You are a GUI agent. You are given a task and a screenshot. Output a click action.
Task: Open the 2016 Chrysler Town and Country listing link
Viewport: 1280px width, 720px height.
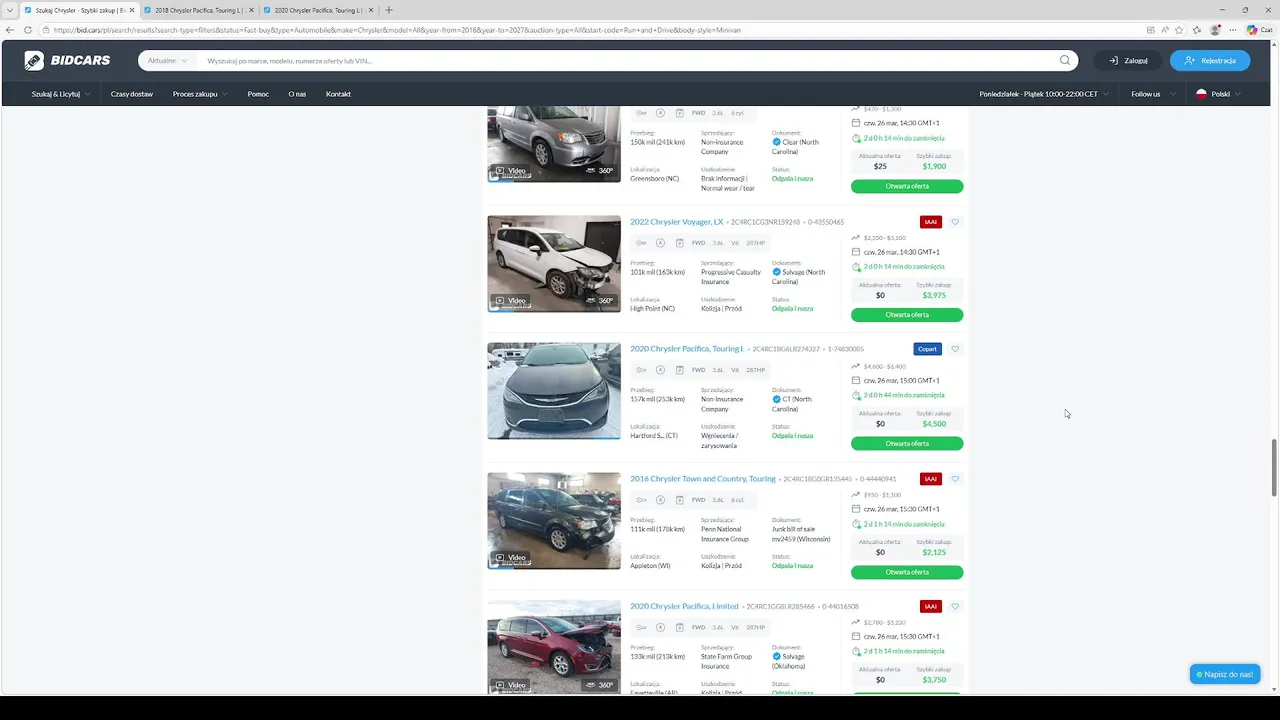(x=703, y=479)
